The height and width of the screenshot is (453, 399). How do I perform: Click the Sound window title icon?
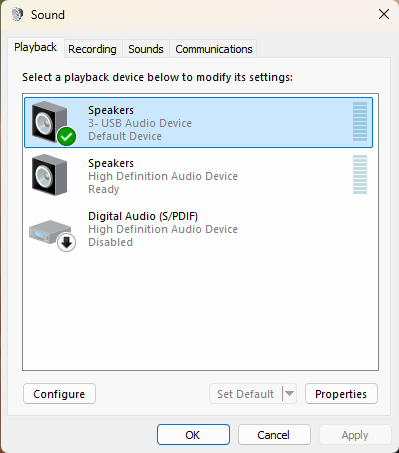click(x=17, y=14)
